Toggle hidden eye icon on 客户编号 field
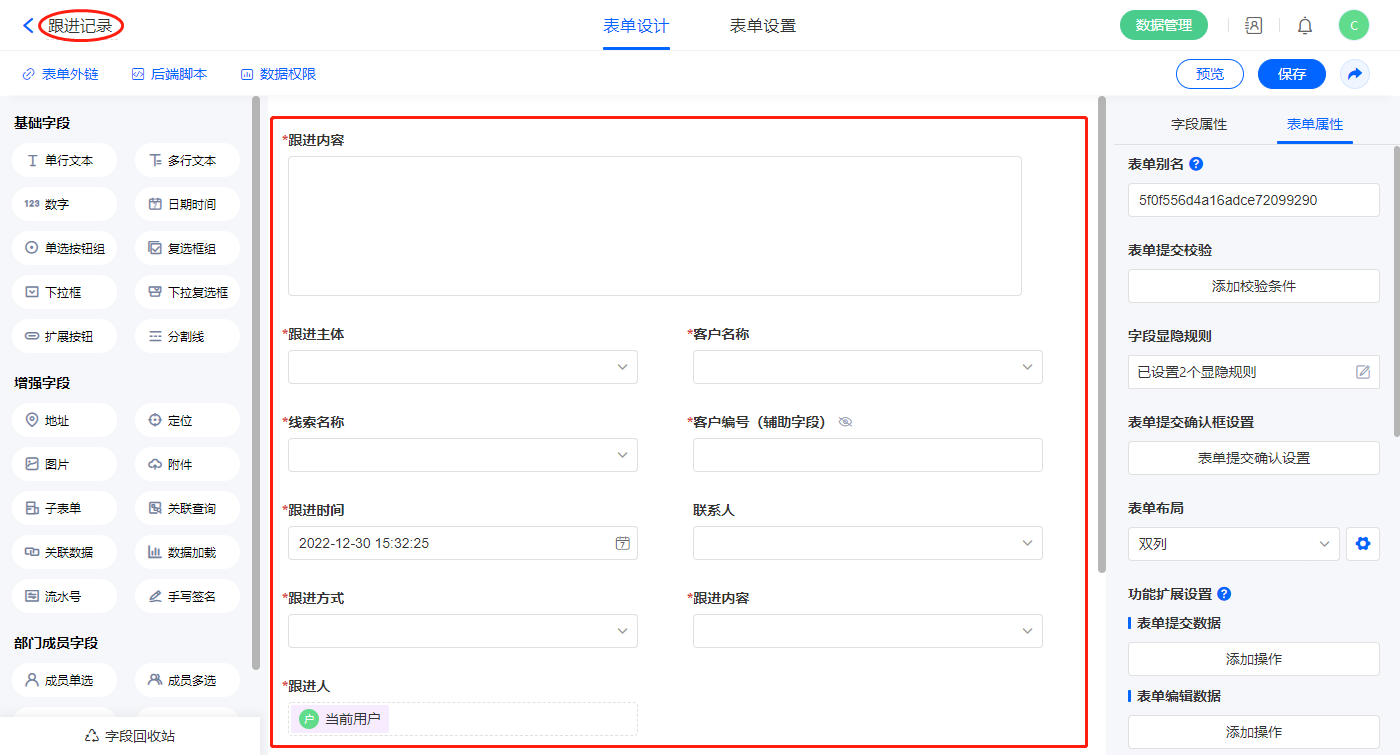Viewport: 1400px width, 755px height. click(845, 422)
